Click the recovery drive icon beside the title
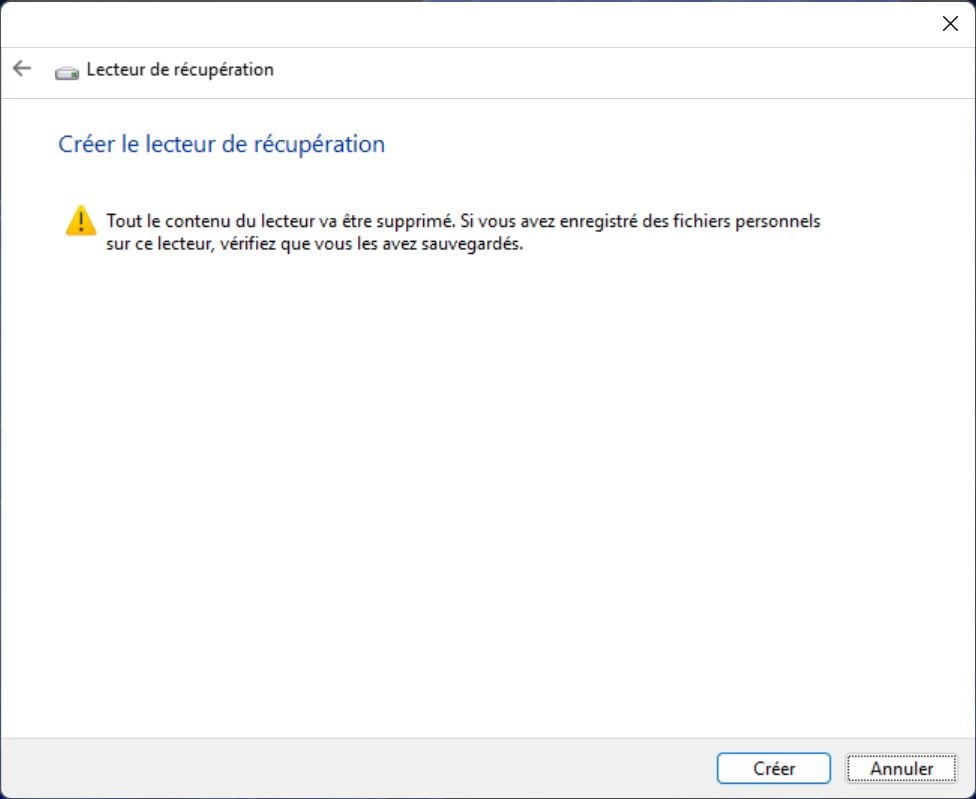Viewport: 976px width, 799px height. coord(67,71)
